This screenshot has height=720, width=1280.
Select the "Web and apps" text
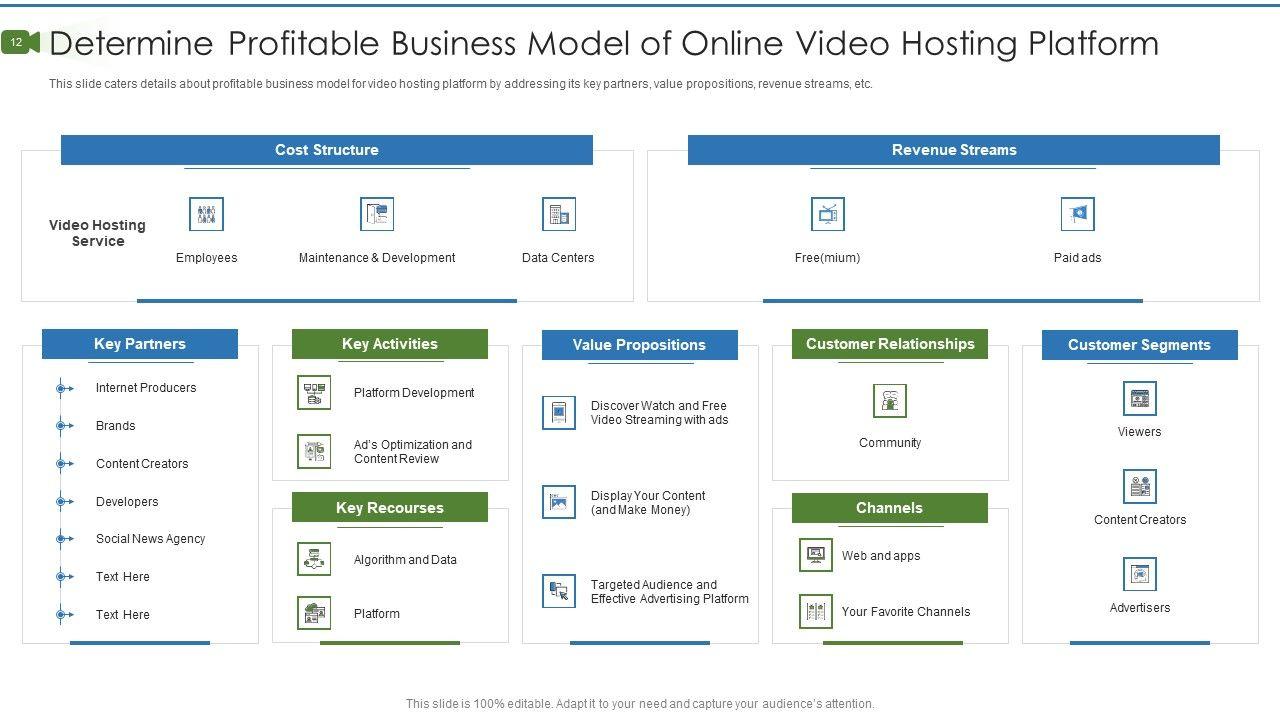click(x=881, y=556)
